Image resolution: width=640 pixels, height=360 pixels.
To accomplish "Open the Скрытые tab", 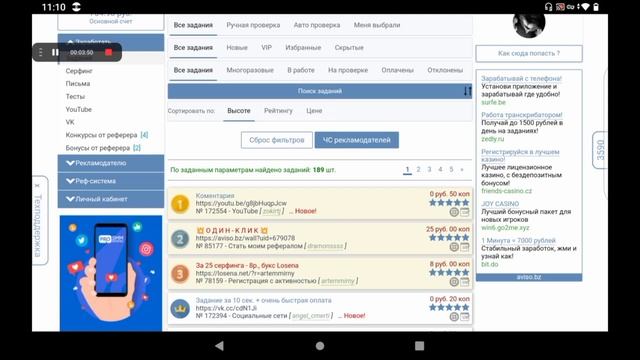I will 349,47.
